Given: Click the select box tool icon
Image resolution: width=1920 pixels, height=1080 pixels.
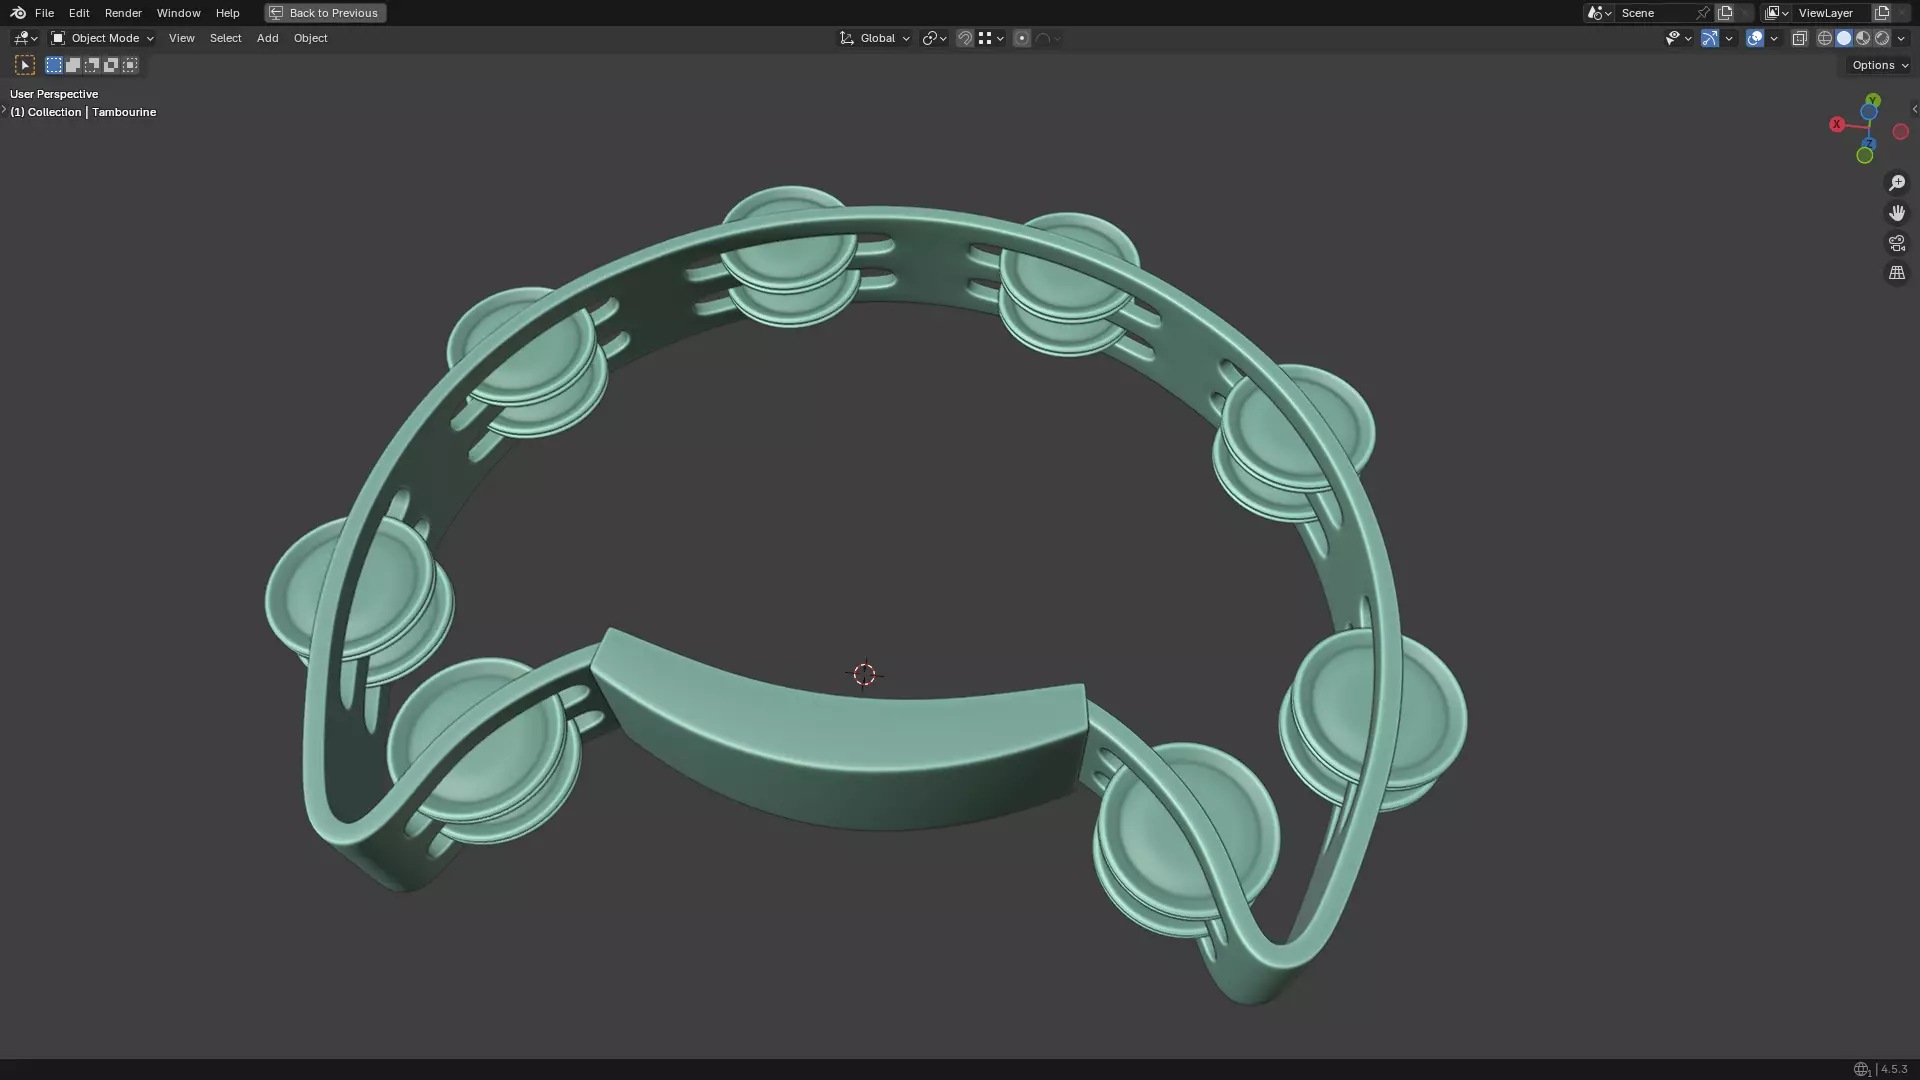Looking at the screenshot, I should 25,65.
